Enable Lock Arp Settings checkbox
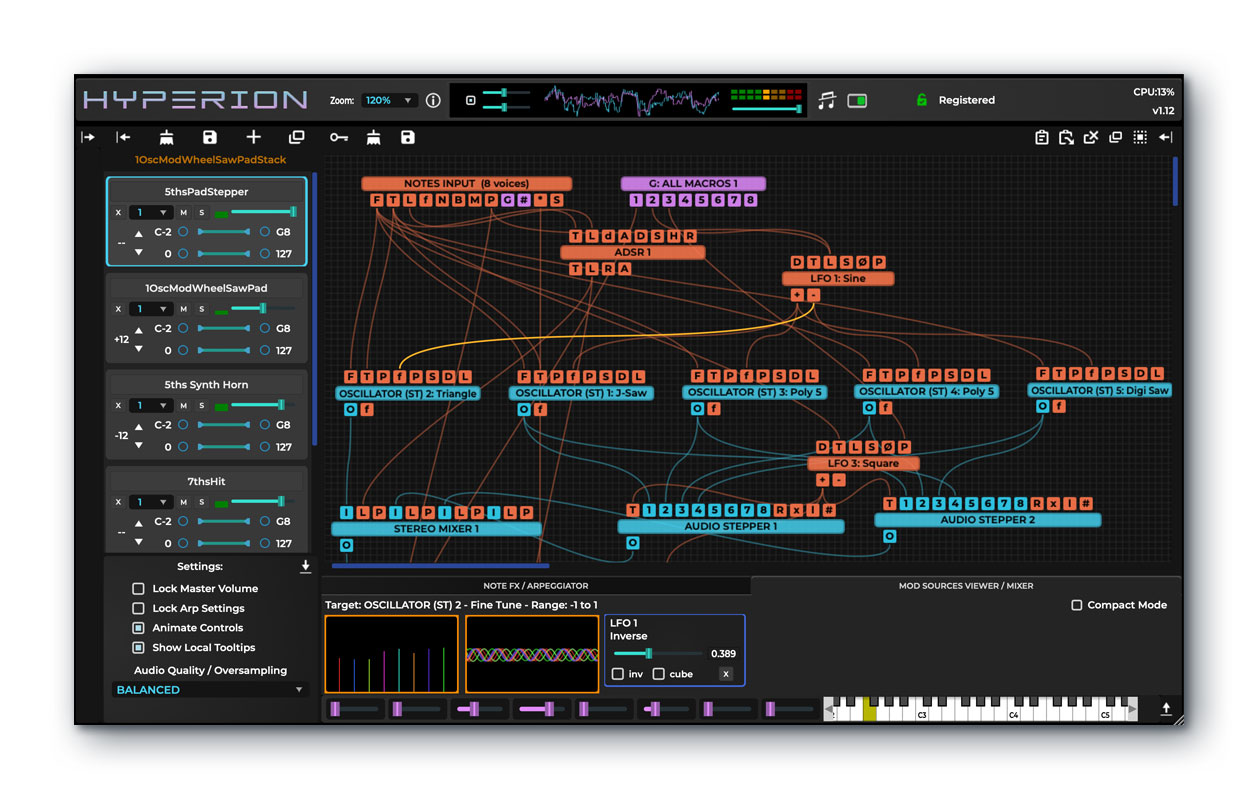Viewport: 1258px width, 790px height. [139, 608]
